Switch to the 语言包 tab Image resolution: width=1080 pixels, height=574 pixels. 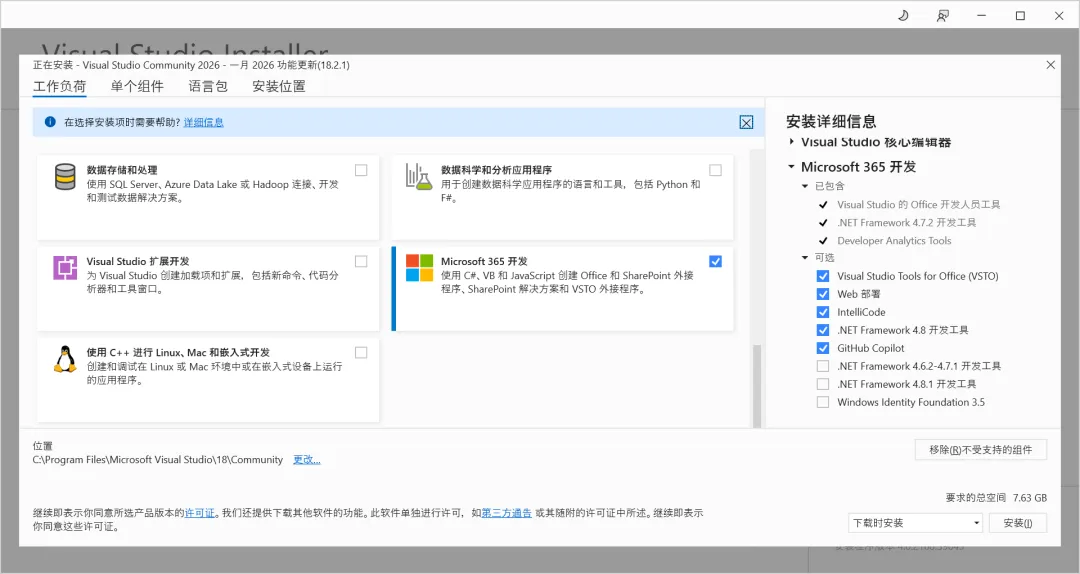pyautogui.click(x=208, y=86)
